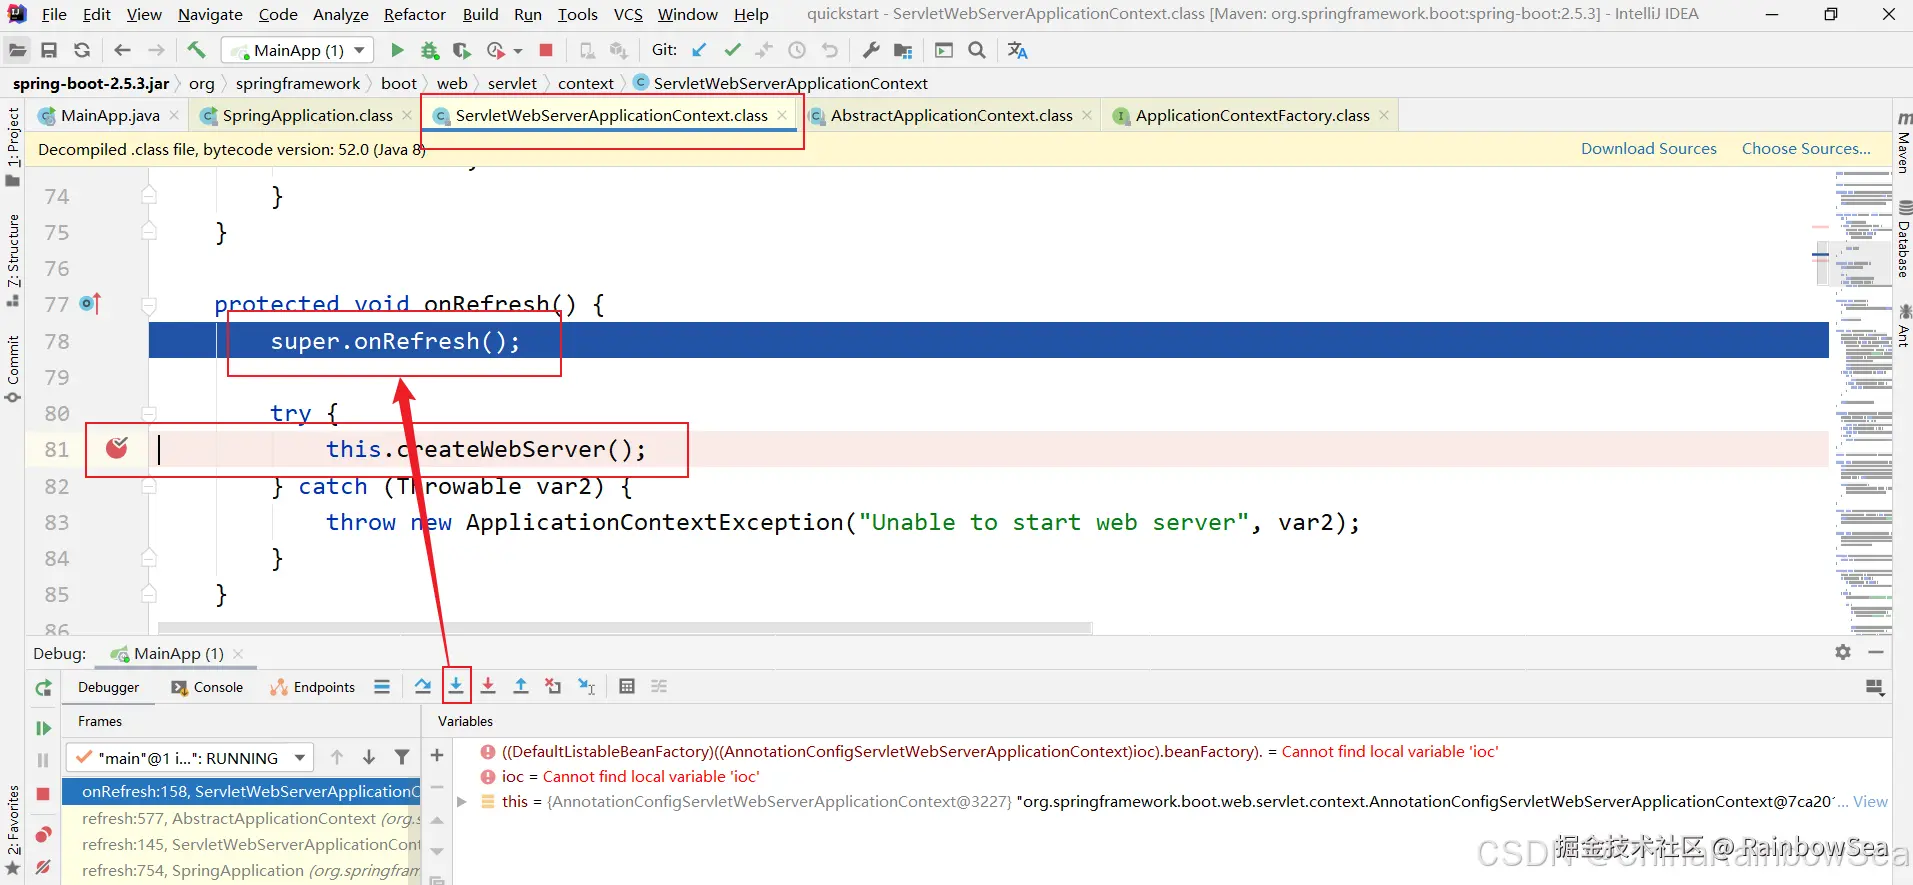Click Git Rollback undo arrow icon
The image size is (1913, 885).
click(829, 50)
